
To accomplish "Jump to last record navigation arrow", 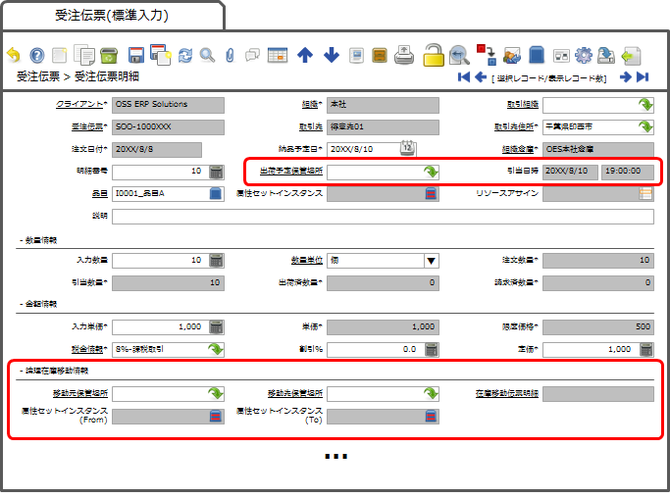I will tap(643, 77).
